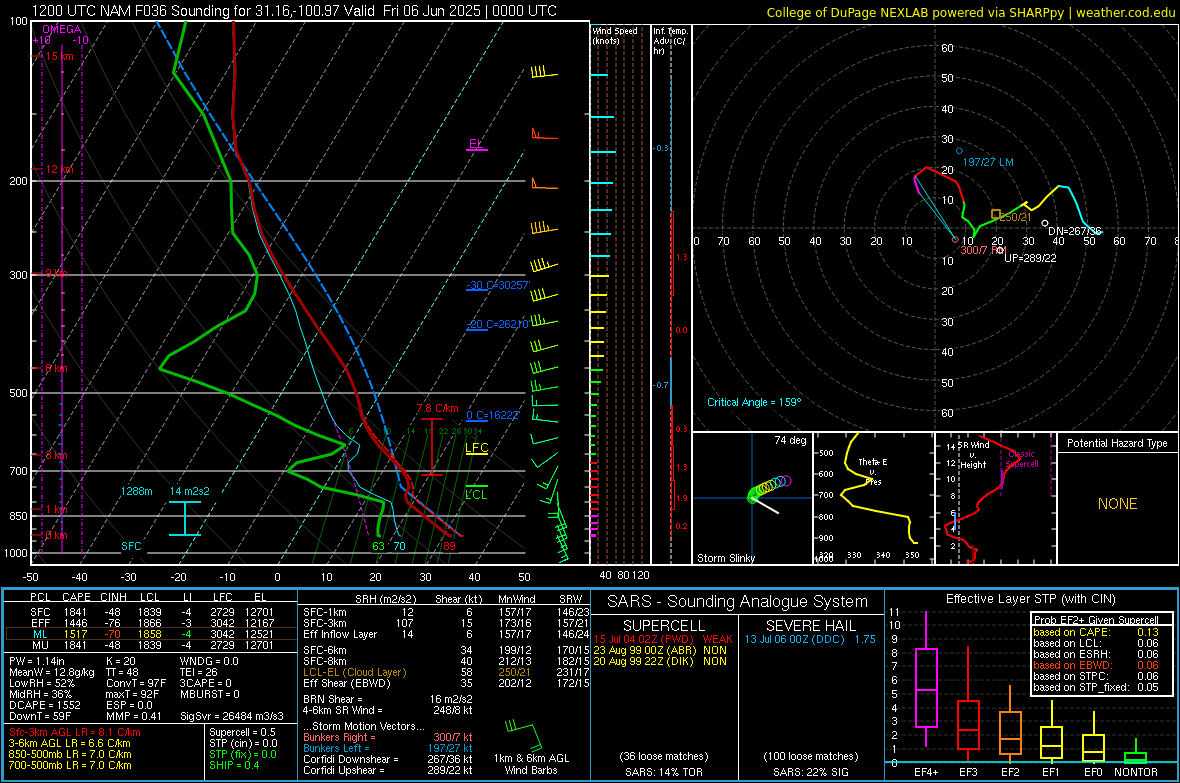Click the based on CAPE: 0.13 probability line
The image size is (1180, 783).
click(x=1096, y=632)
